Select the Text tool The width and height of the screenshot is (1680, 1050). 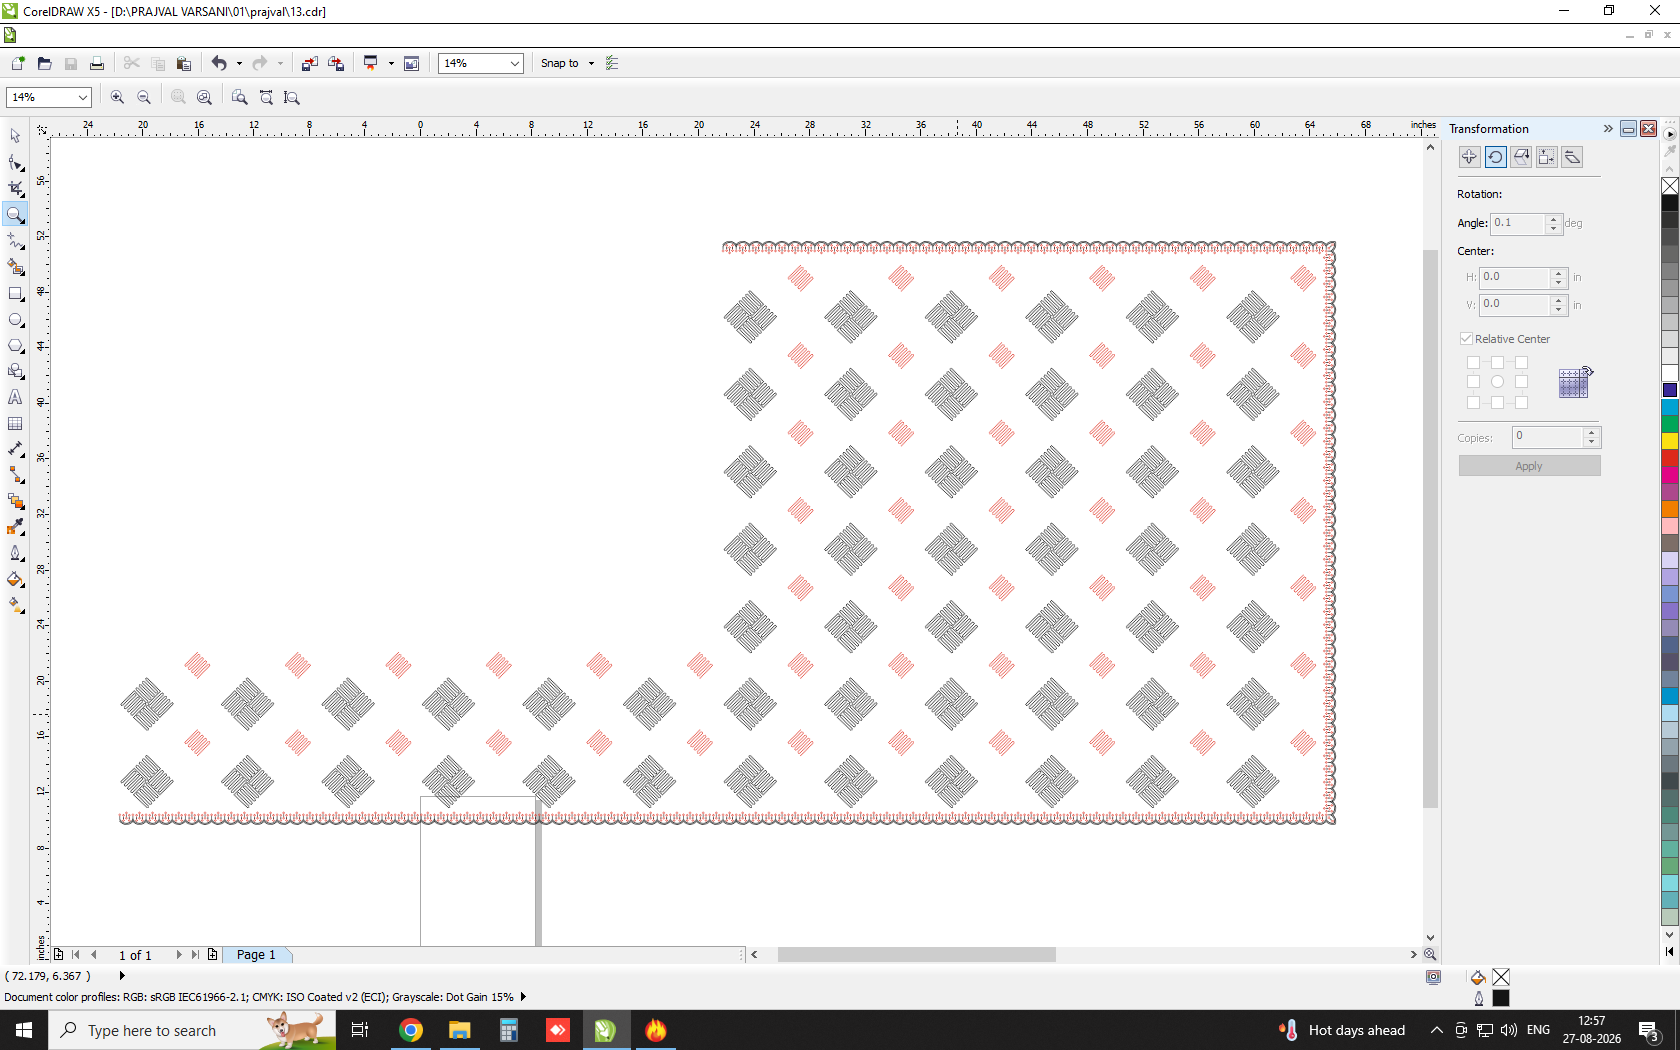coord(15,397)
